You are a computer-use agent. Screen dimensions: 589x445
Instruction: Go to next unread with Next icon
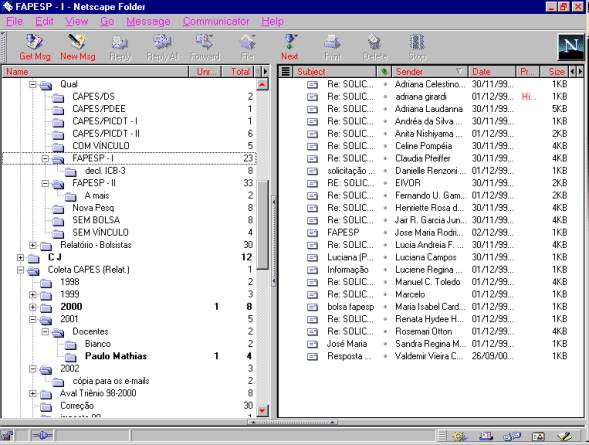(289, 47)
